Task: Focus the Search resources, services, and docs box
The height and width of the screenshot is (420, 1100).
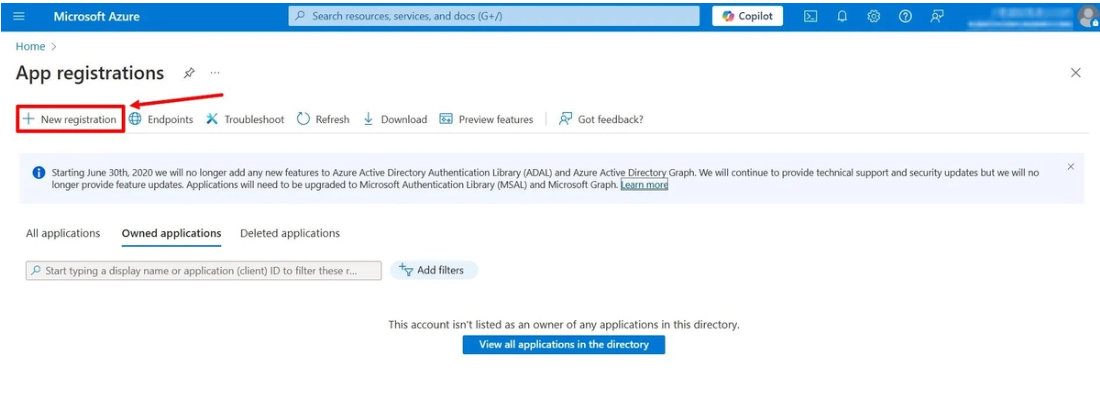Action: 494,15
